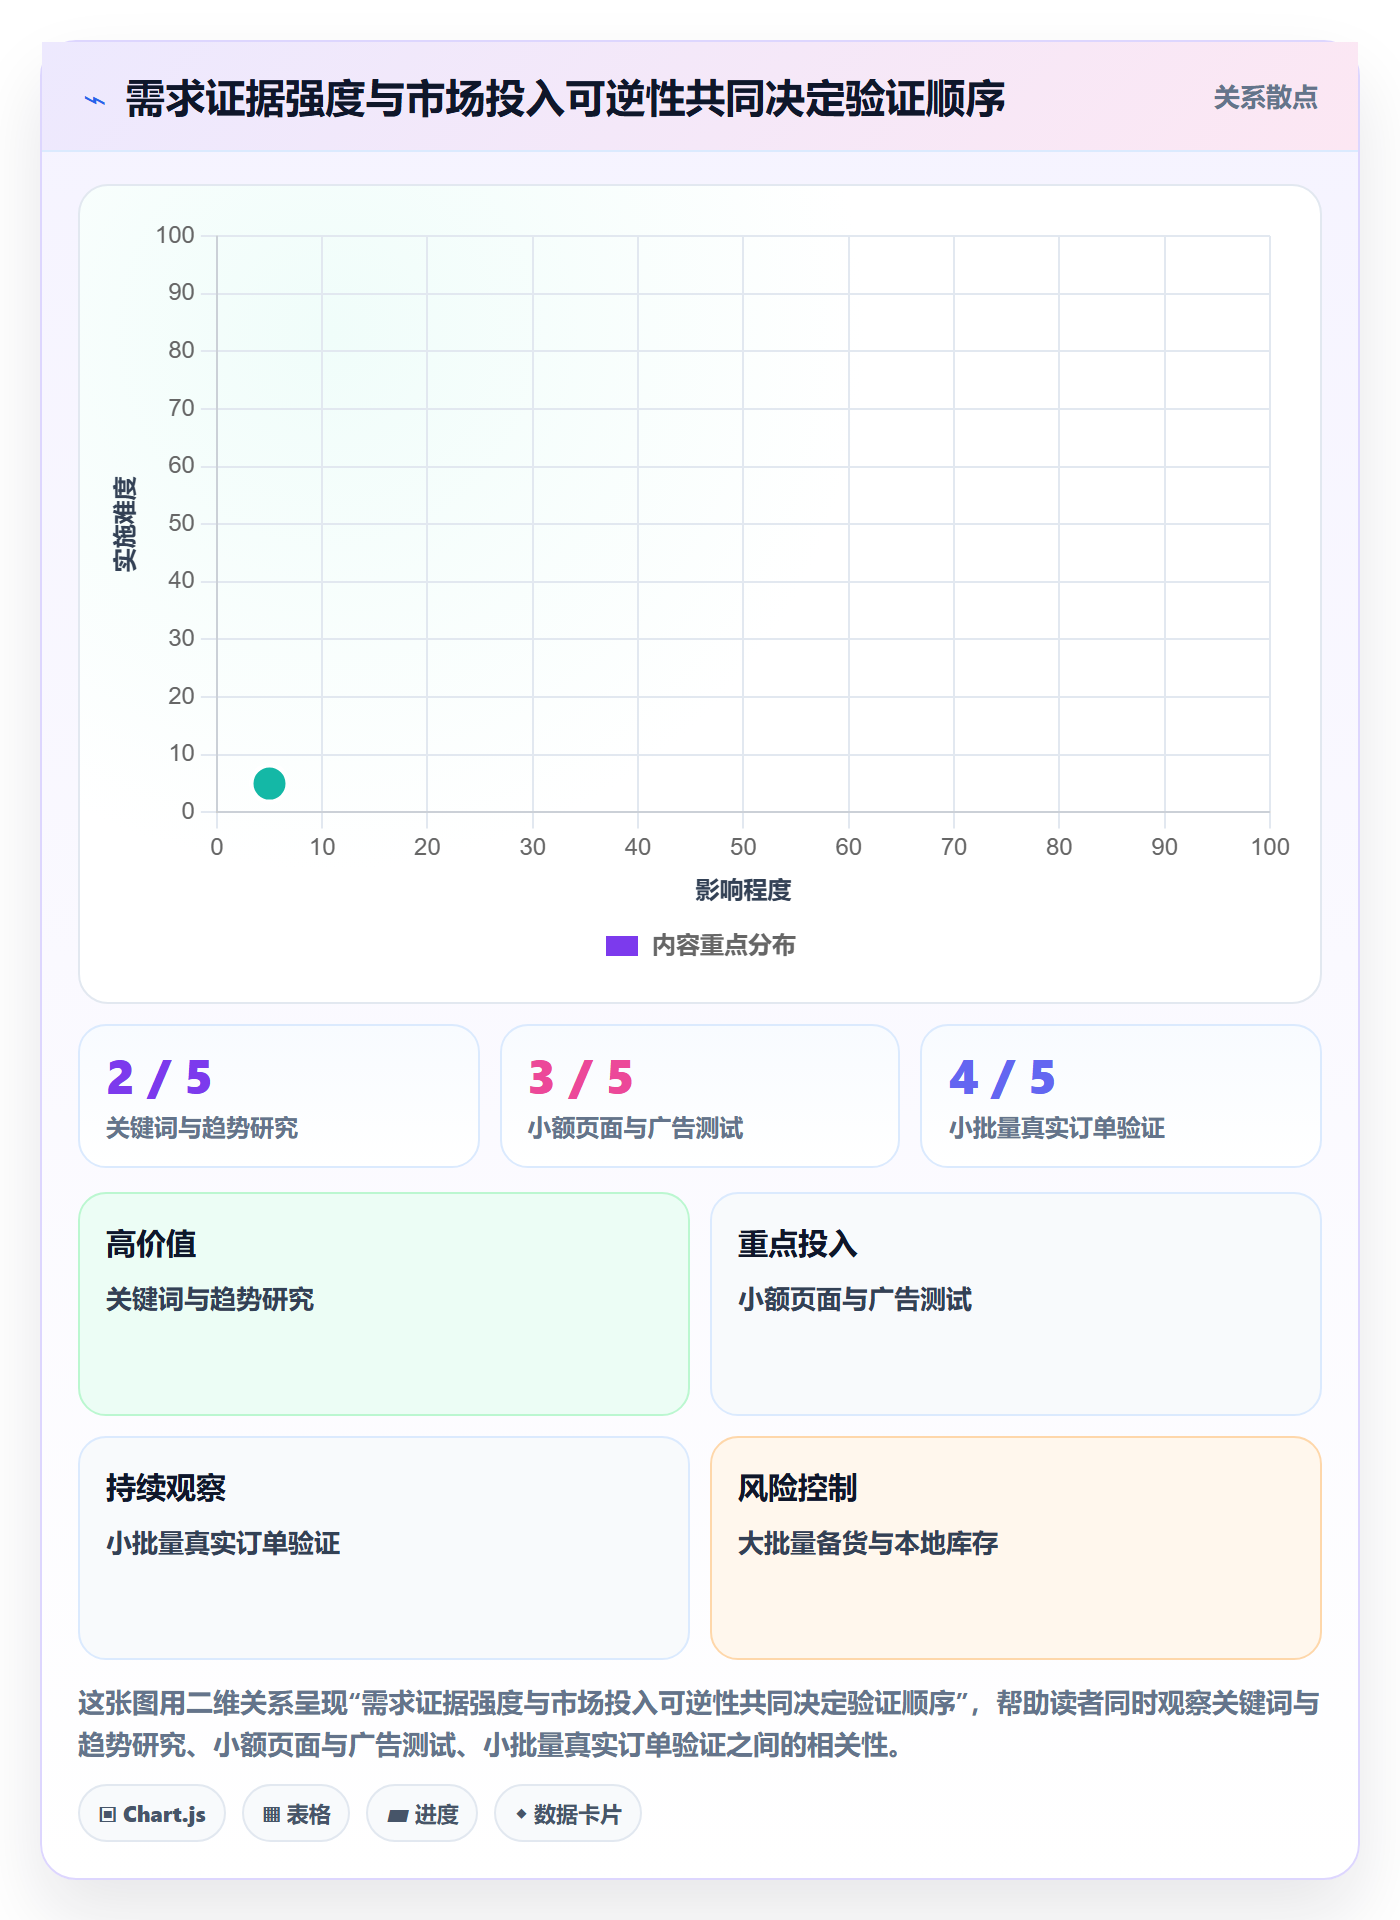Click 关键词与趋势研究 under the 2 / 5 value

tap(202, 1128)
